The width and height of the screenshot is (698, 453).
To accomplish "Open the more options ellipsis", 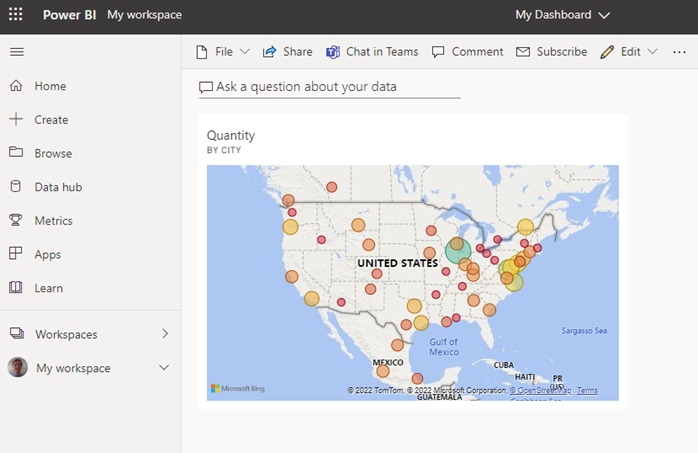I will 679,52.
